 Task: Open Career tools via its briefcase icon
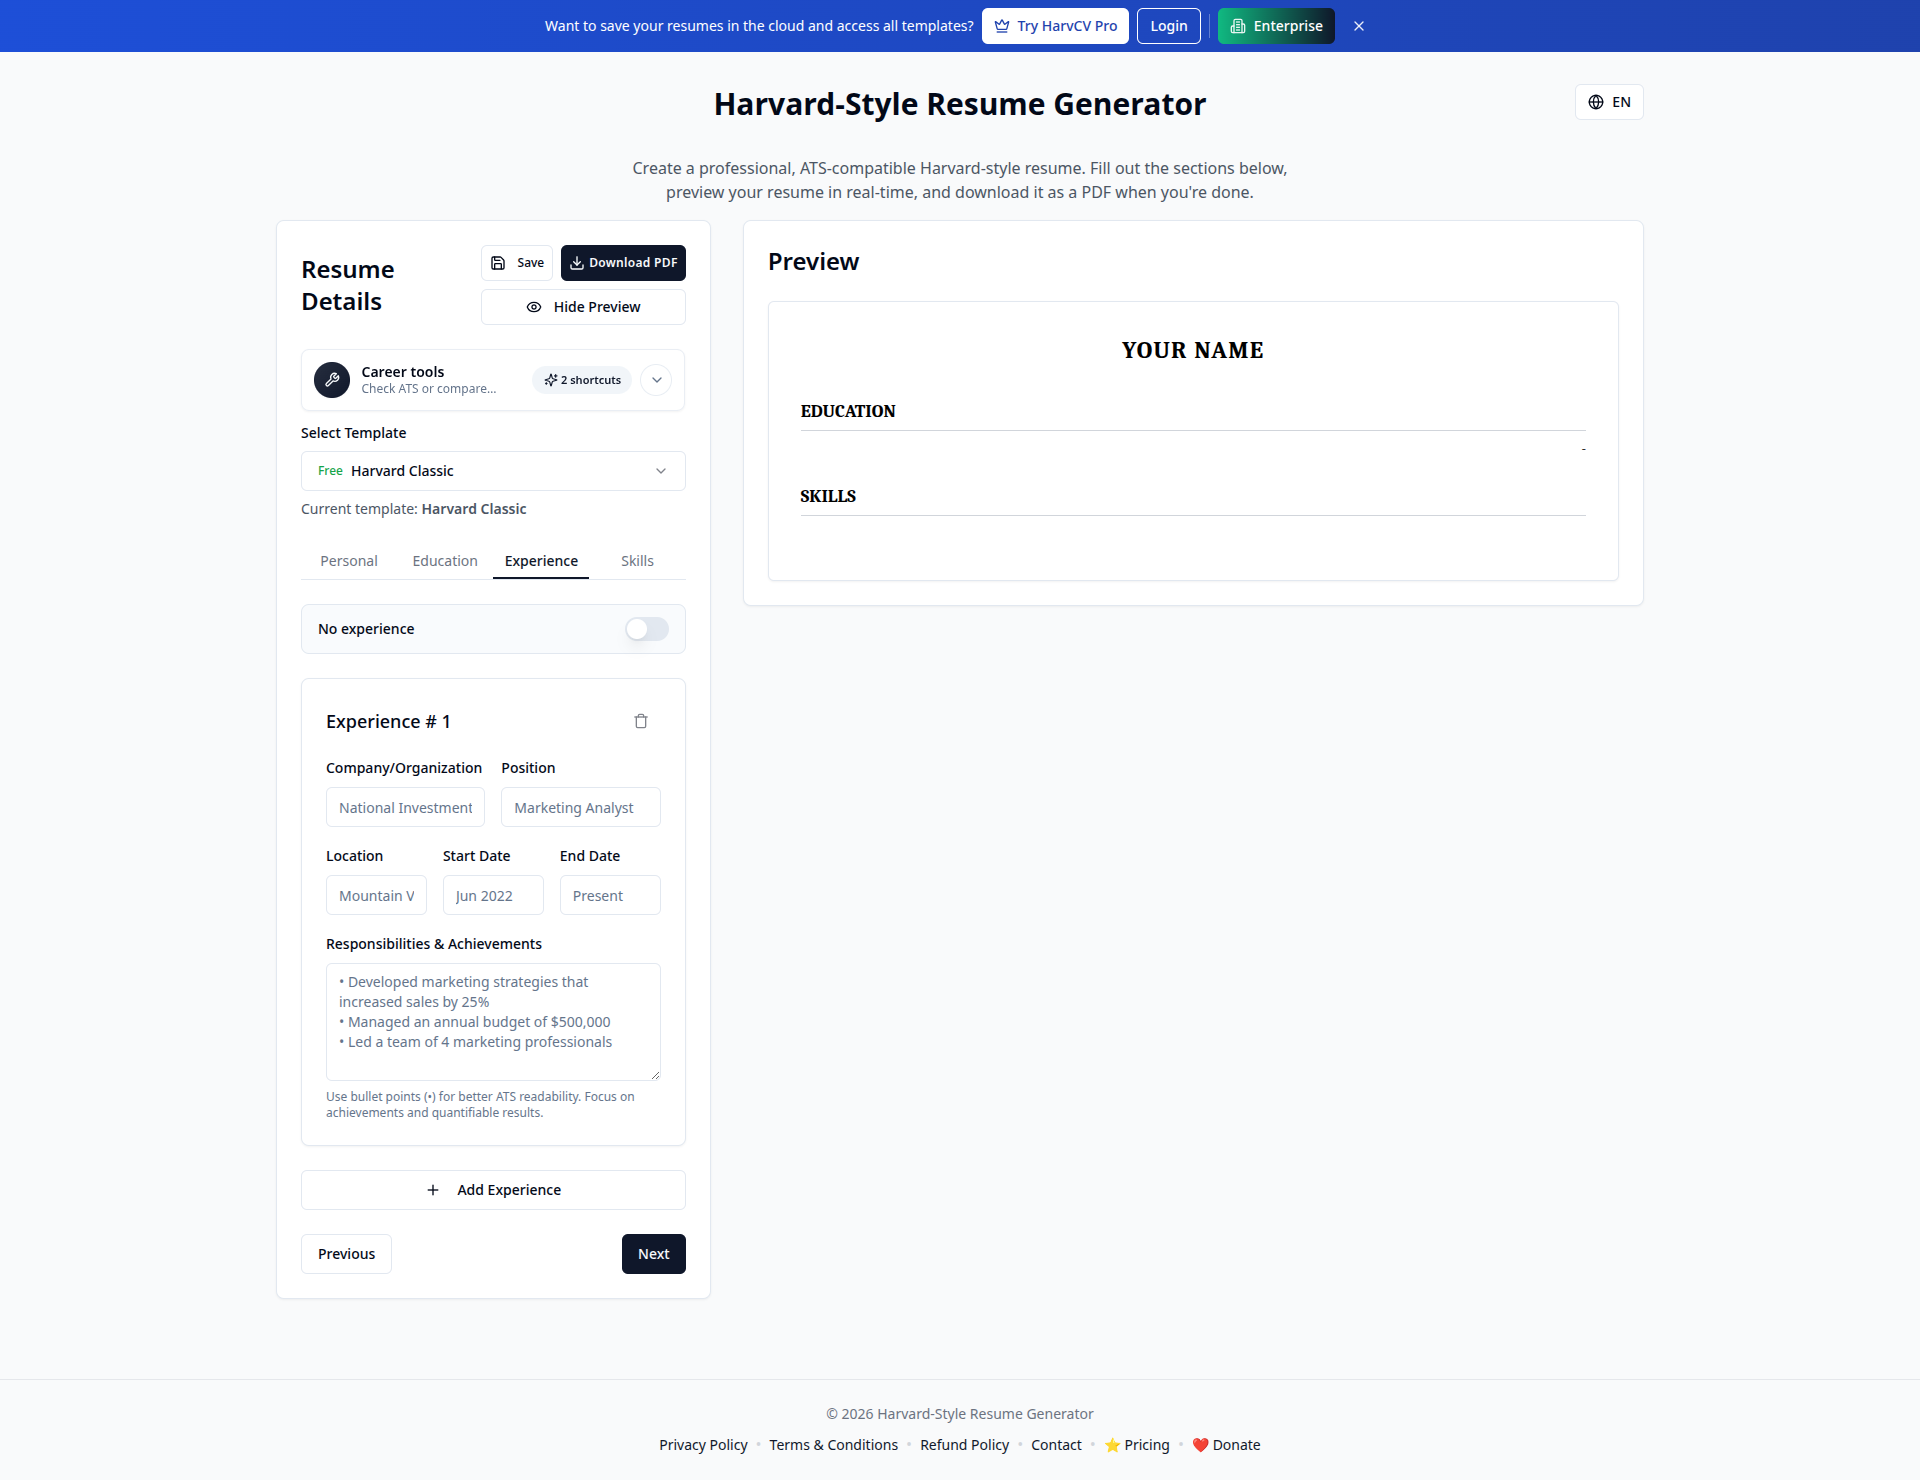pyautogui.click(x=331, y=380)
